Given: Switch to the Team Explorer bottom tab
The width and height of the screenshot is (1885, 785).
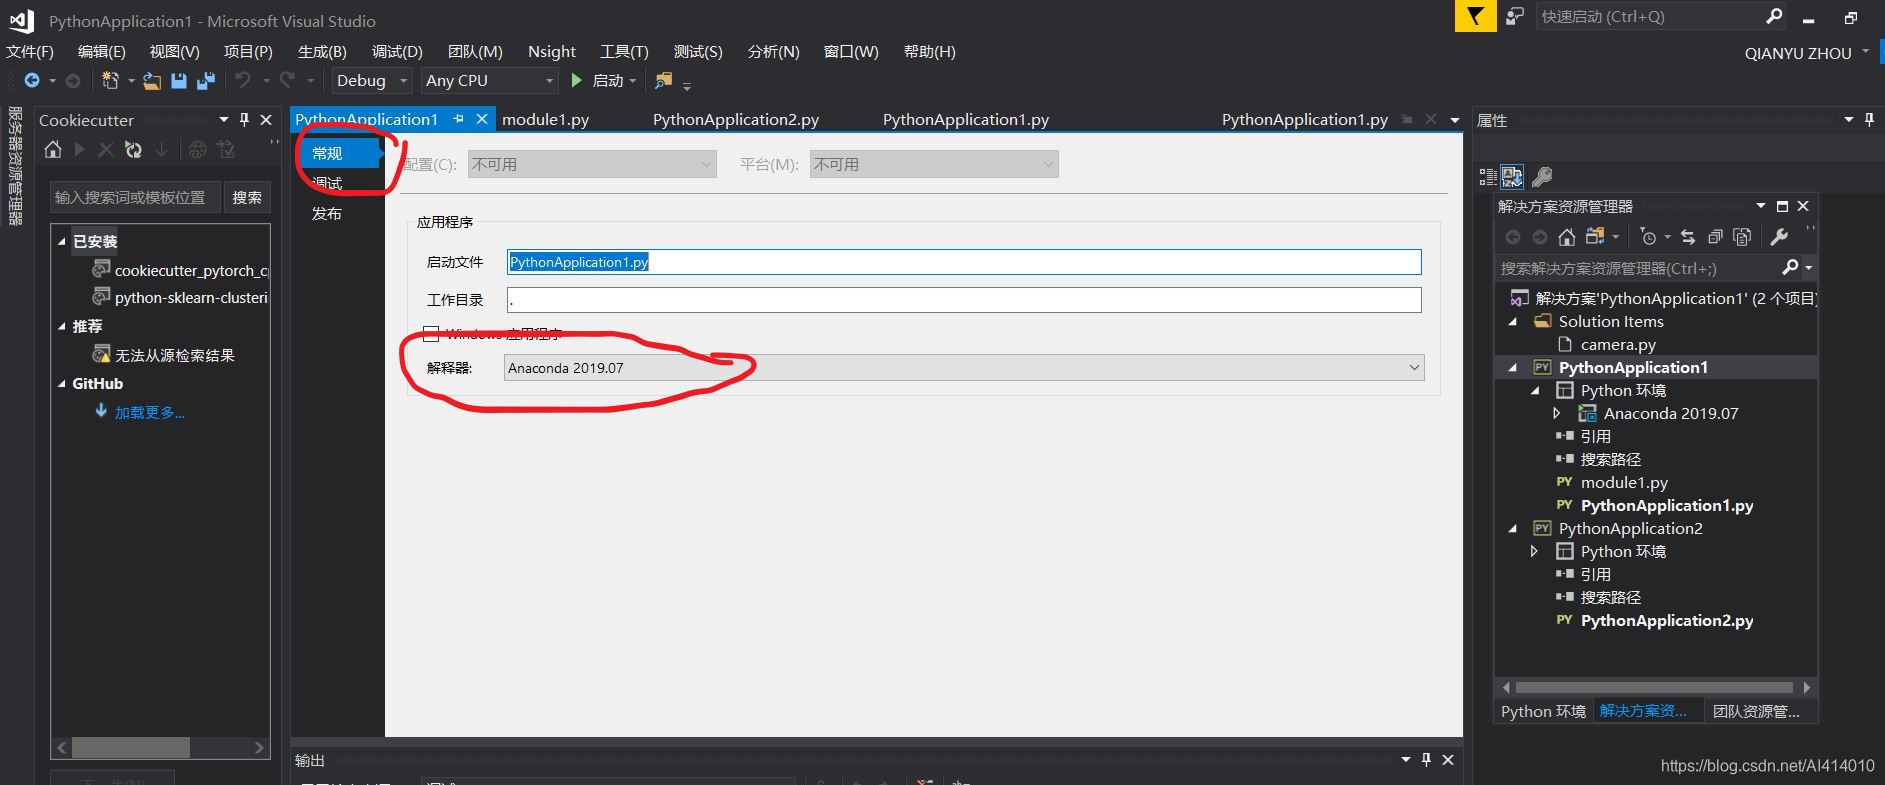Looking at the screenshot, I should 1756,711.
